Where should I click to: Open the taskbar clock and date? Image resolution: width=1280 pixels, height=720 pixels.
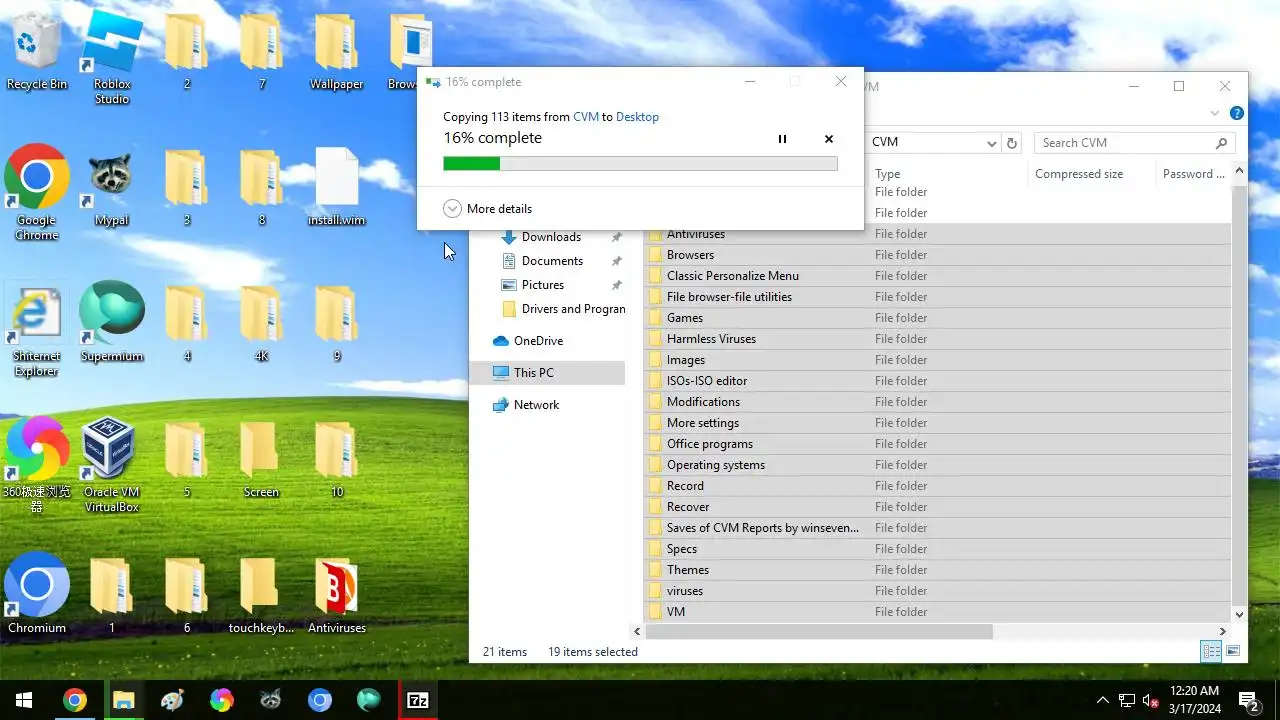pyautogui.click(x=1194, y=700)
